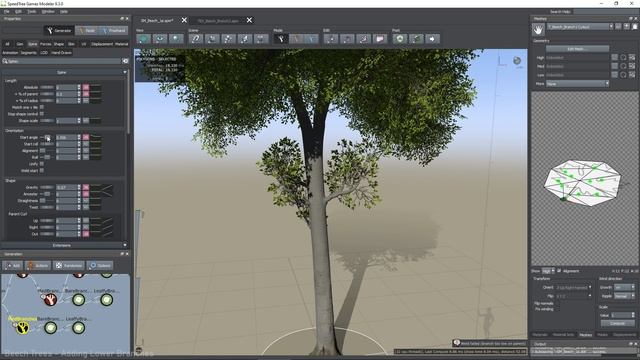Screen dimensions: 640x360
Task: Toggle the Stop shape control checkbox
Action: 42,114
